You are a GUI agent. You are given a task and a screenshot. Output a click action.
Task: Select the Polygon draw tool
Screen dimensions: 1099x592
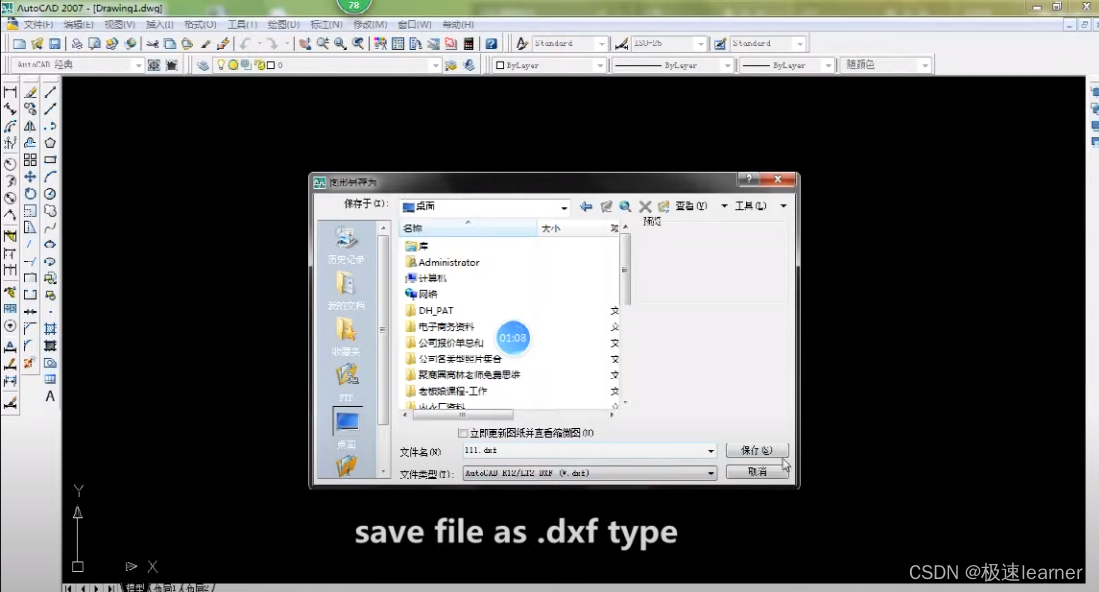pos(50,143)
